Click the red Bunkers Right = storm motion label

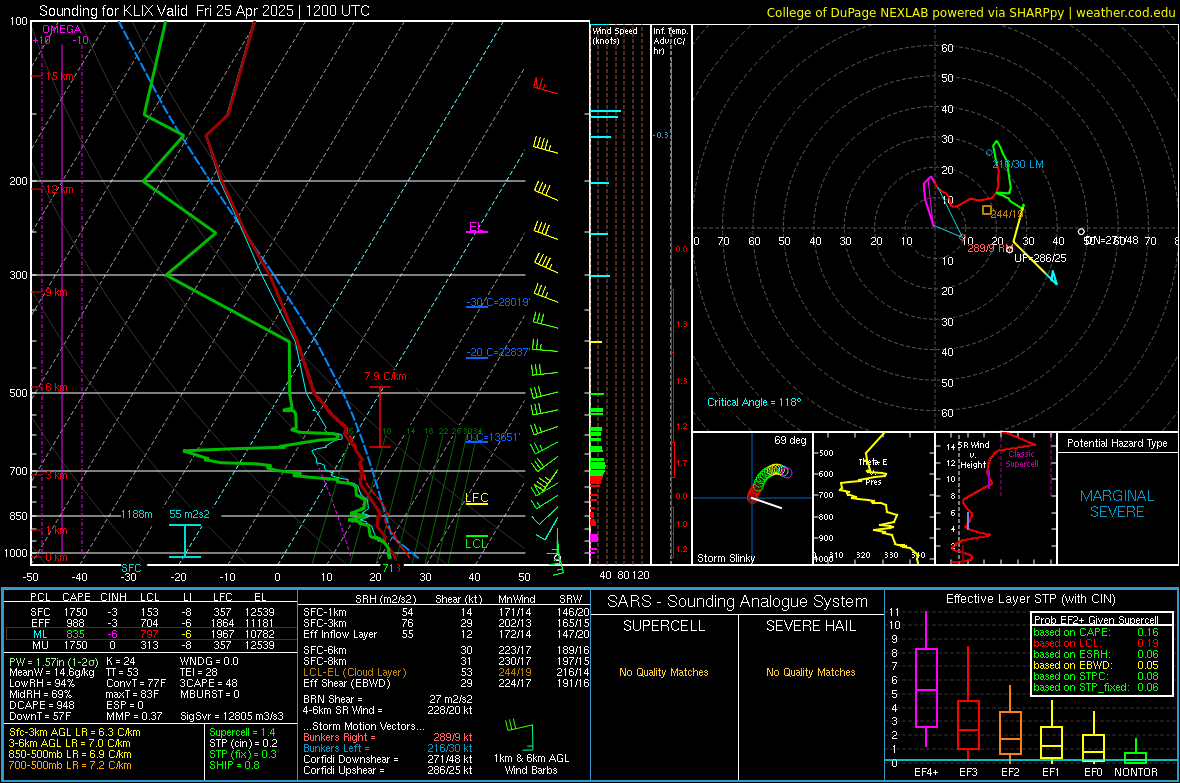339,737
